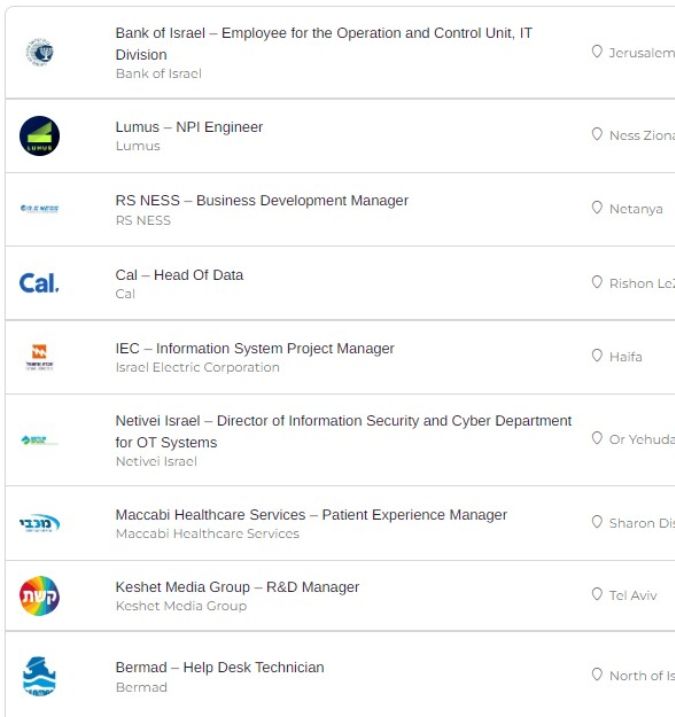
Task: Open the RS NESS Business Development Manager listing
Action: [262, 200]
